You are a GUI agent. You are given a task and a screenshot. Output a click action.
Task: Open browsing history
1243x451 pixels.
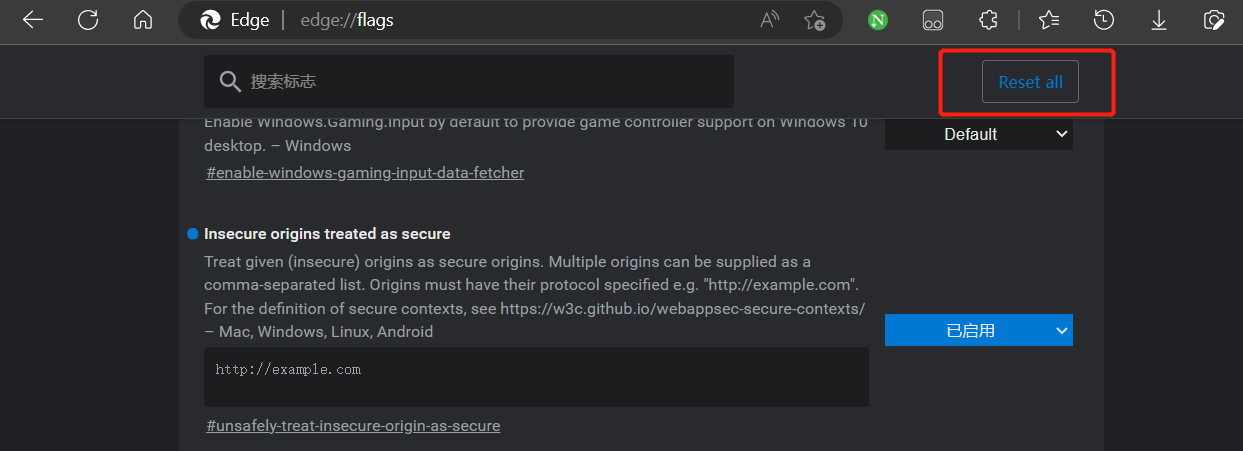[1104, 20]
